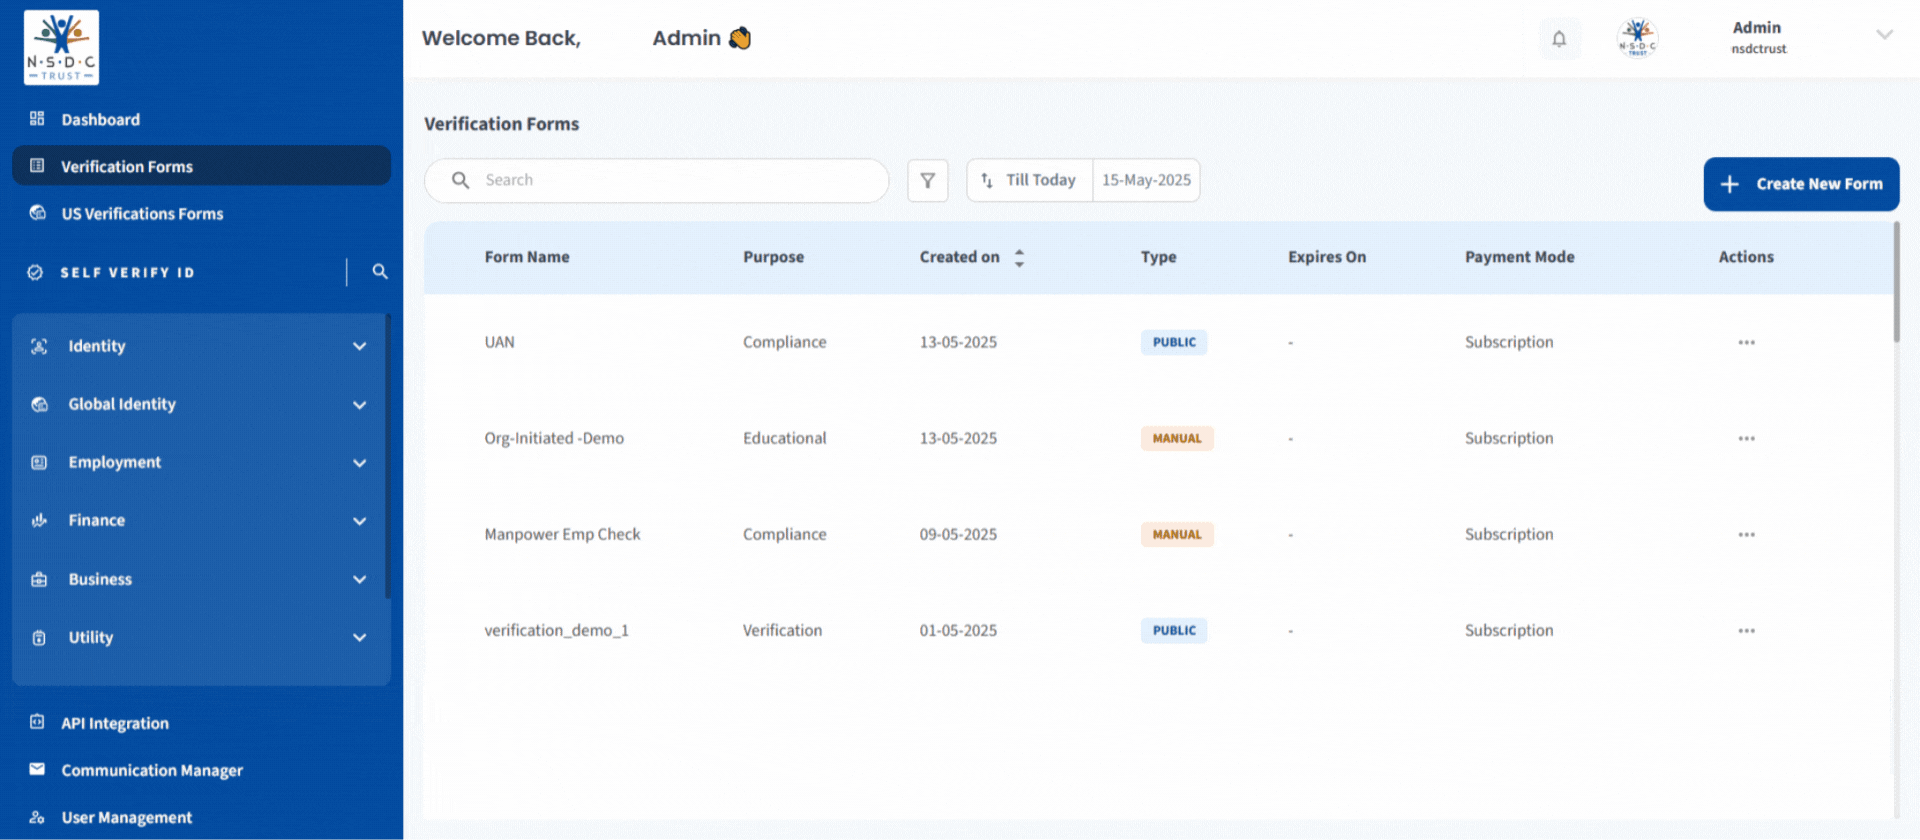Click the Self Verify ID search icon
Screen dimensions: 1920x840
[x=380, y=272]
